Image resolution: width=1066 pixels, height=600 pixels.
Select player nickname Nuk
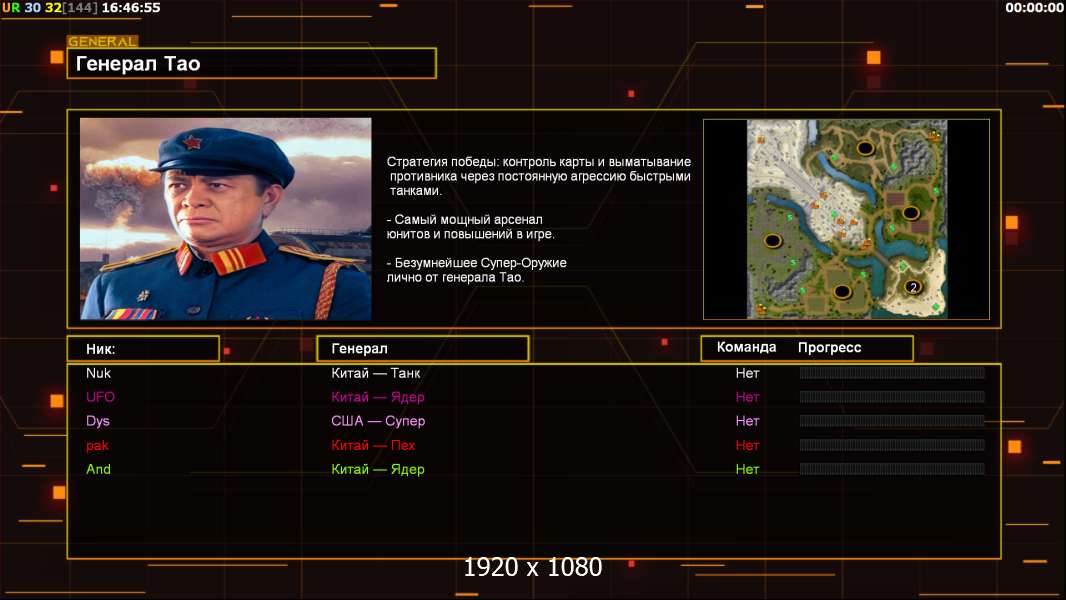point(99,373)
